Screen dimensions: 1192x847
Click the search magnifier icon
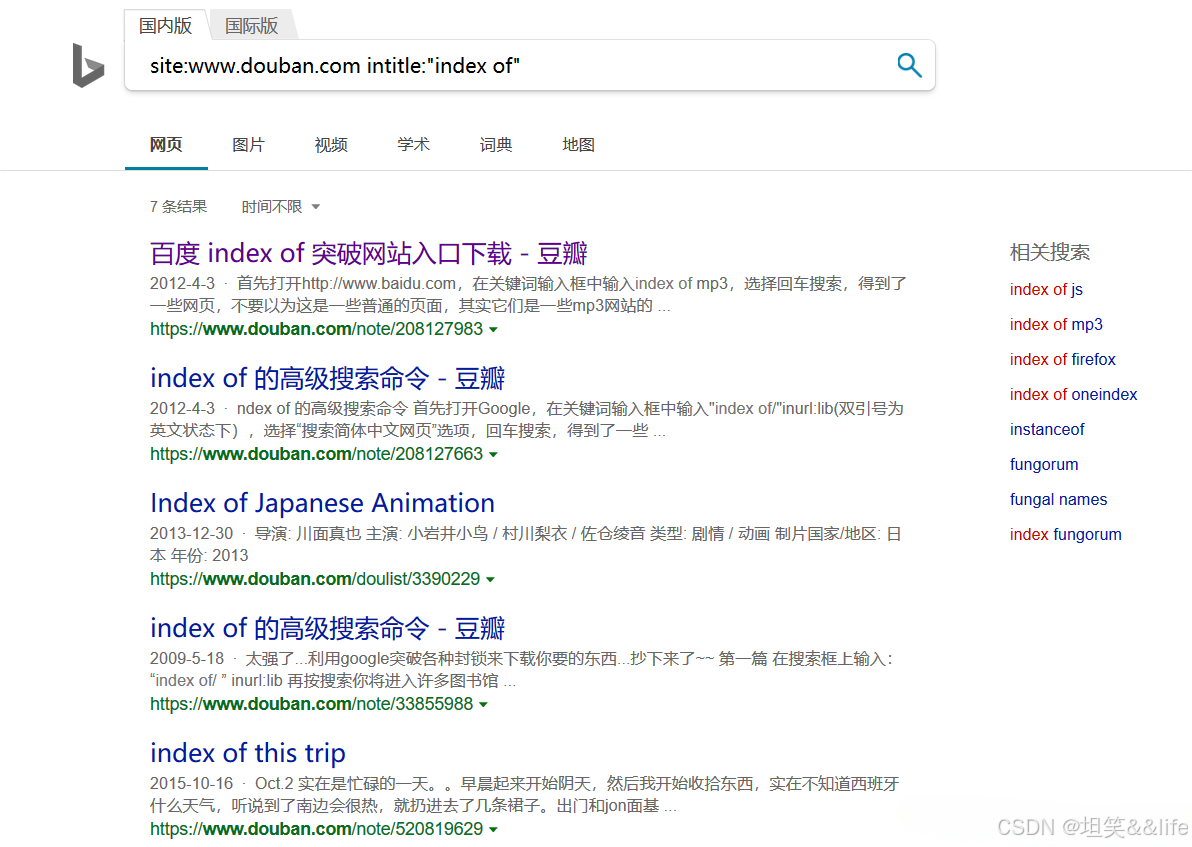tap(908, 64)
